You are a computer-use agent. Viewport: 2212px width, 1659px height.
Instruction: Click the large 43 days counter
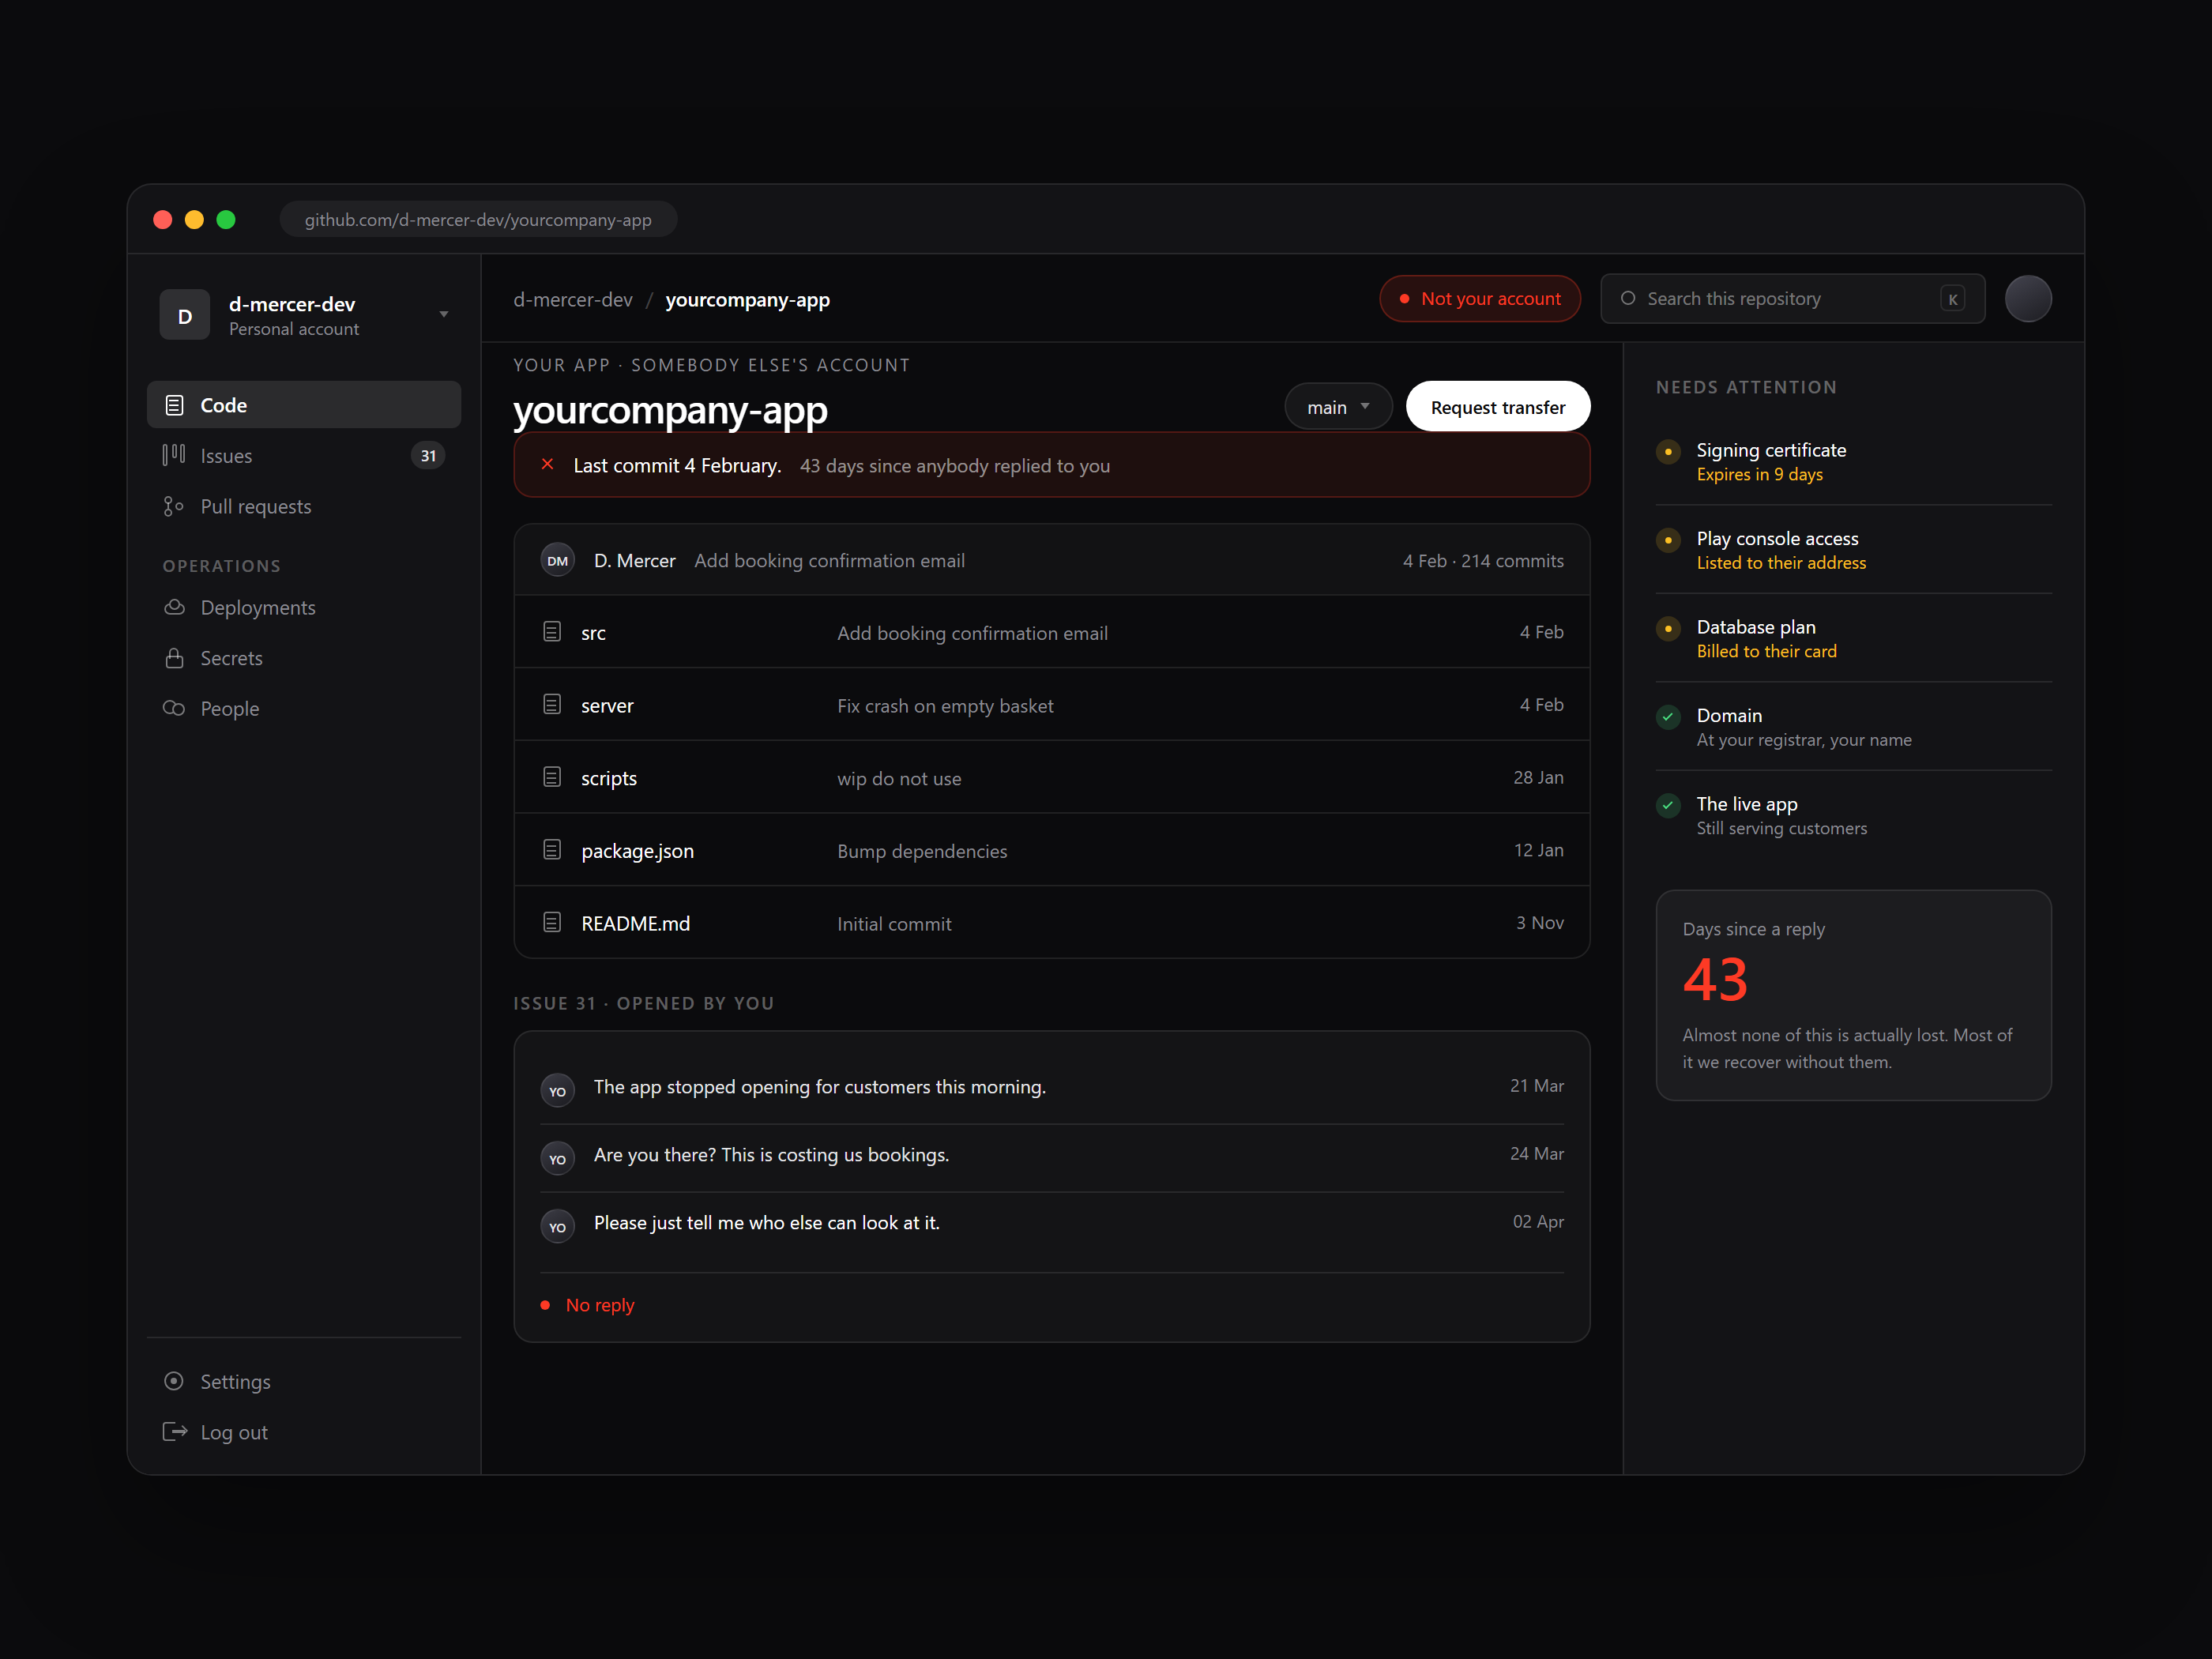point(1715,979)
